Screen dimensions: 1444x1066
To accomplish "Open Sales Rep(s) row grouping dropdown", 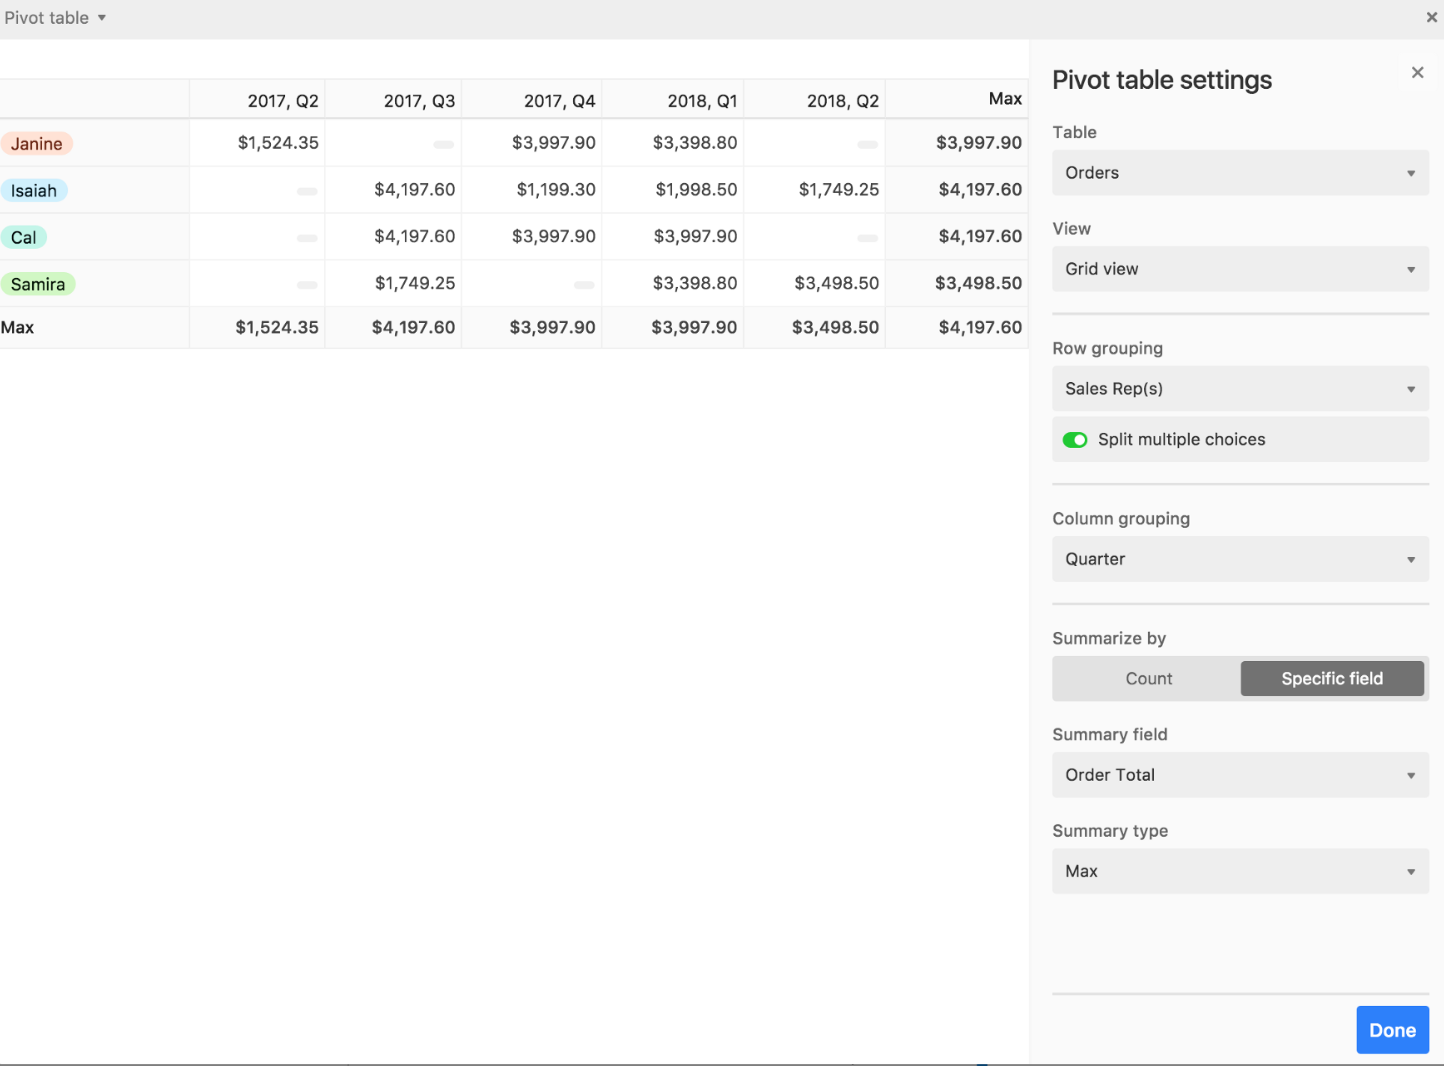I will (1239, 389).
